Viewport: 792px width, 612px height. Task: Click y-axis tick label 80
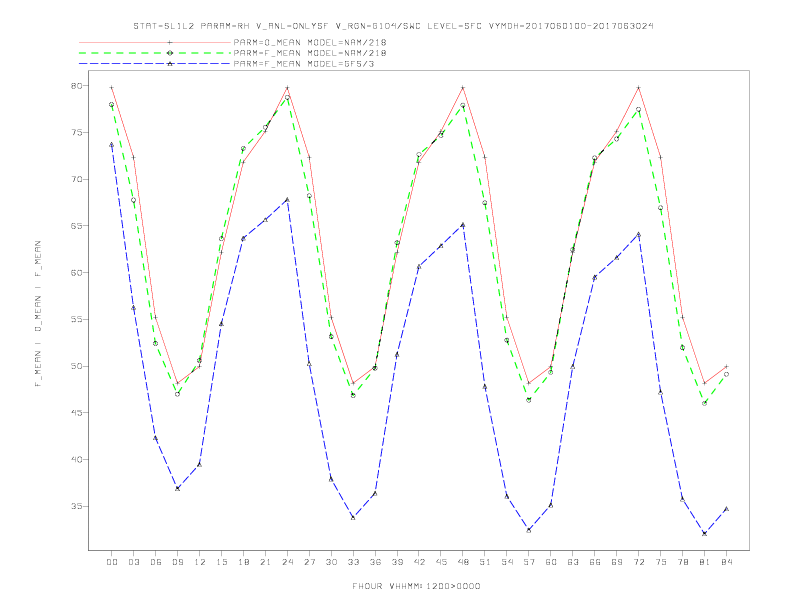click(76, 86)
